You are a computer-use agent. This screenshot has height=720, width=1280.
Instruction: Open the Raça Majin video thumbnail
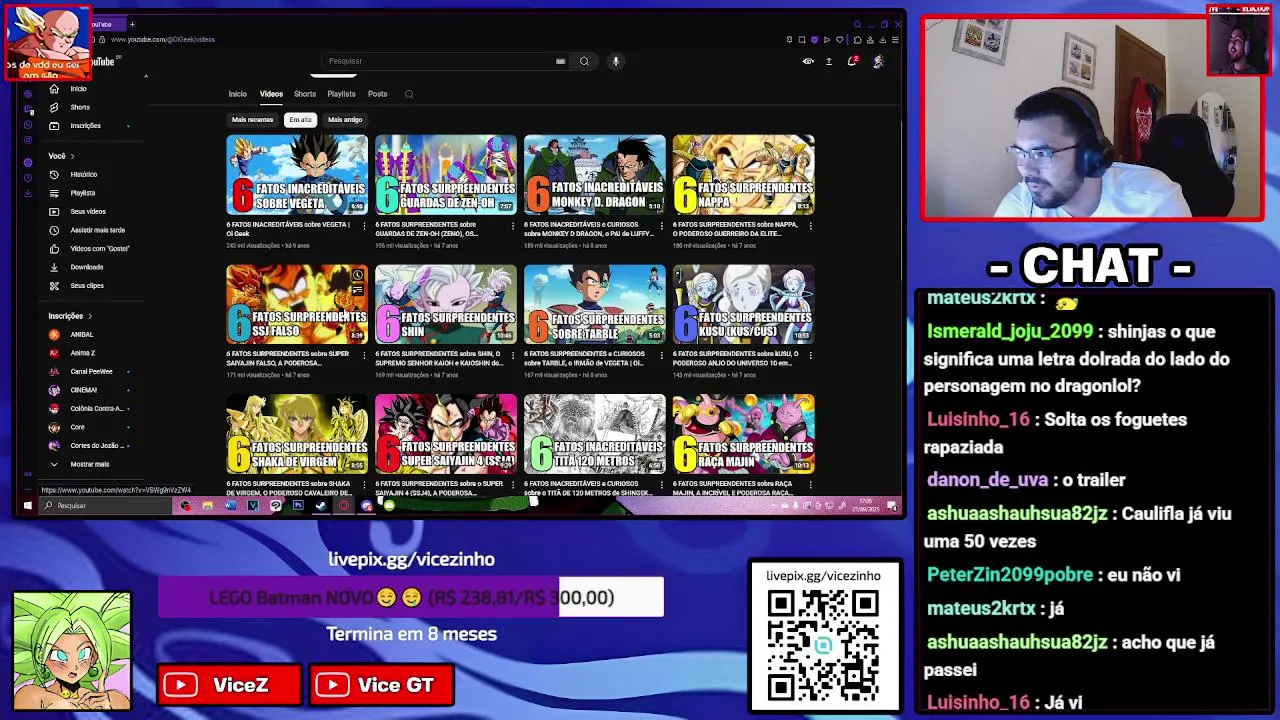point(744,434)
